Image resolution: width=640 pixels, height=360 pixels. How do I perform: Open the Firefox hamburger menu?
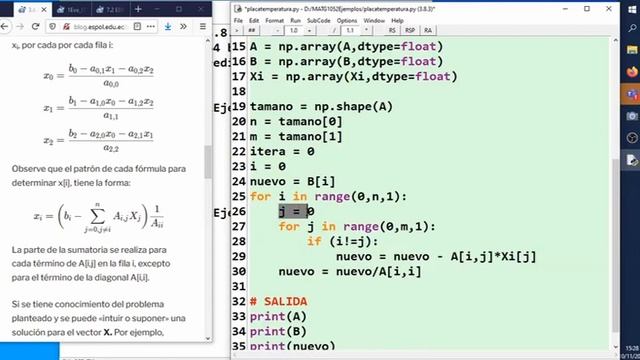202,27
